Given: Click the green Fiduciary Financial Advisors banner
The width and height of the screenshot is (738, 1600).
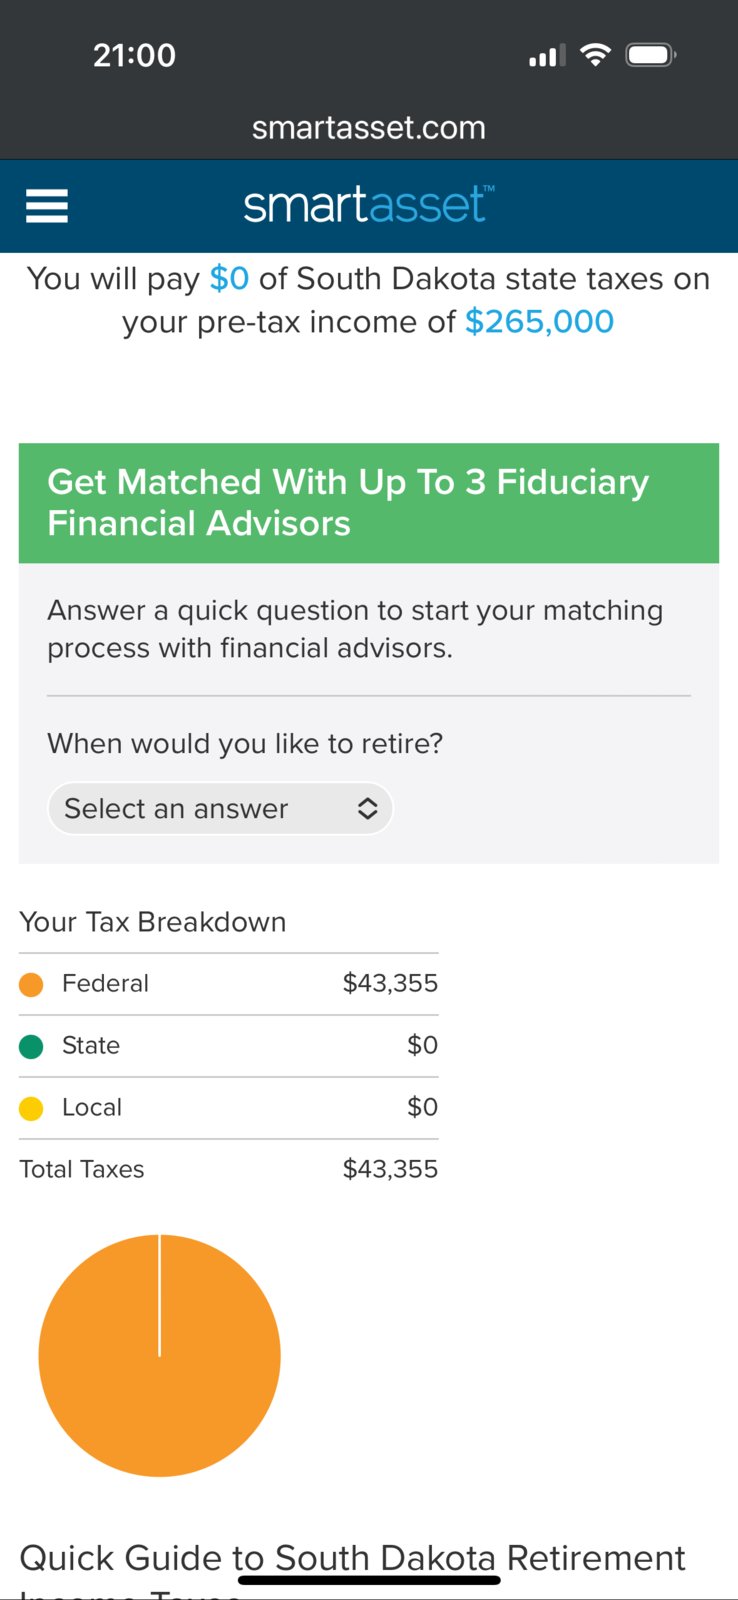Looking at the screenshot, I should [369, 503].
